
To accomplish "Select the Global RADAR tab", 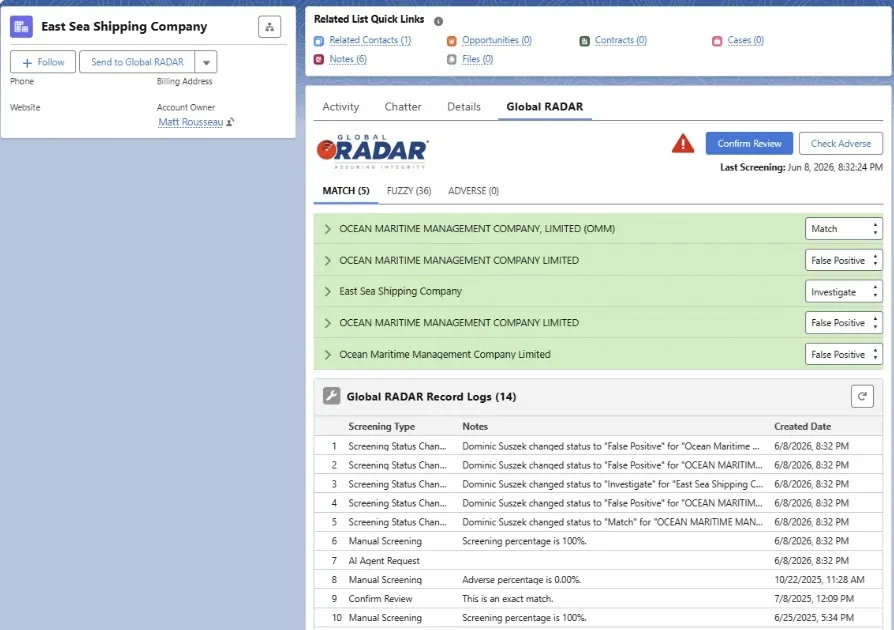I will click(544, 107).
